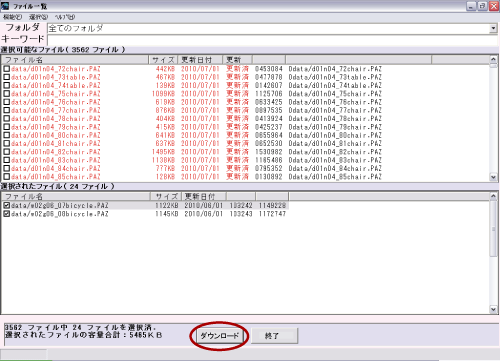Click the selected files list scroll-up arrow

click(x=493, y=196)
